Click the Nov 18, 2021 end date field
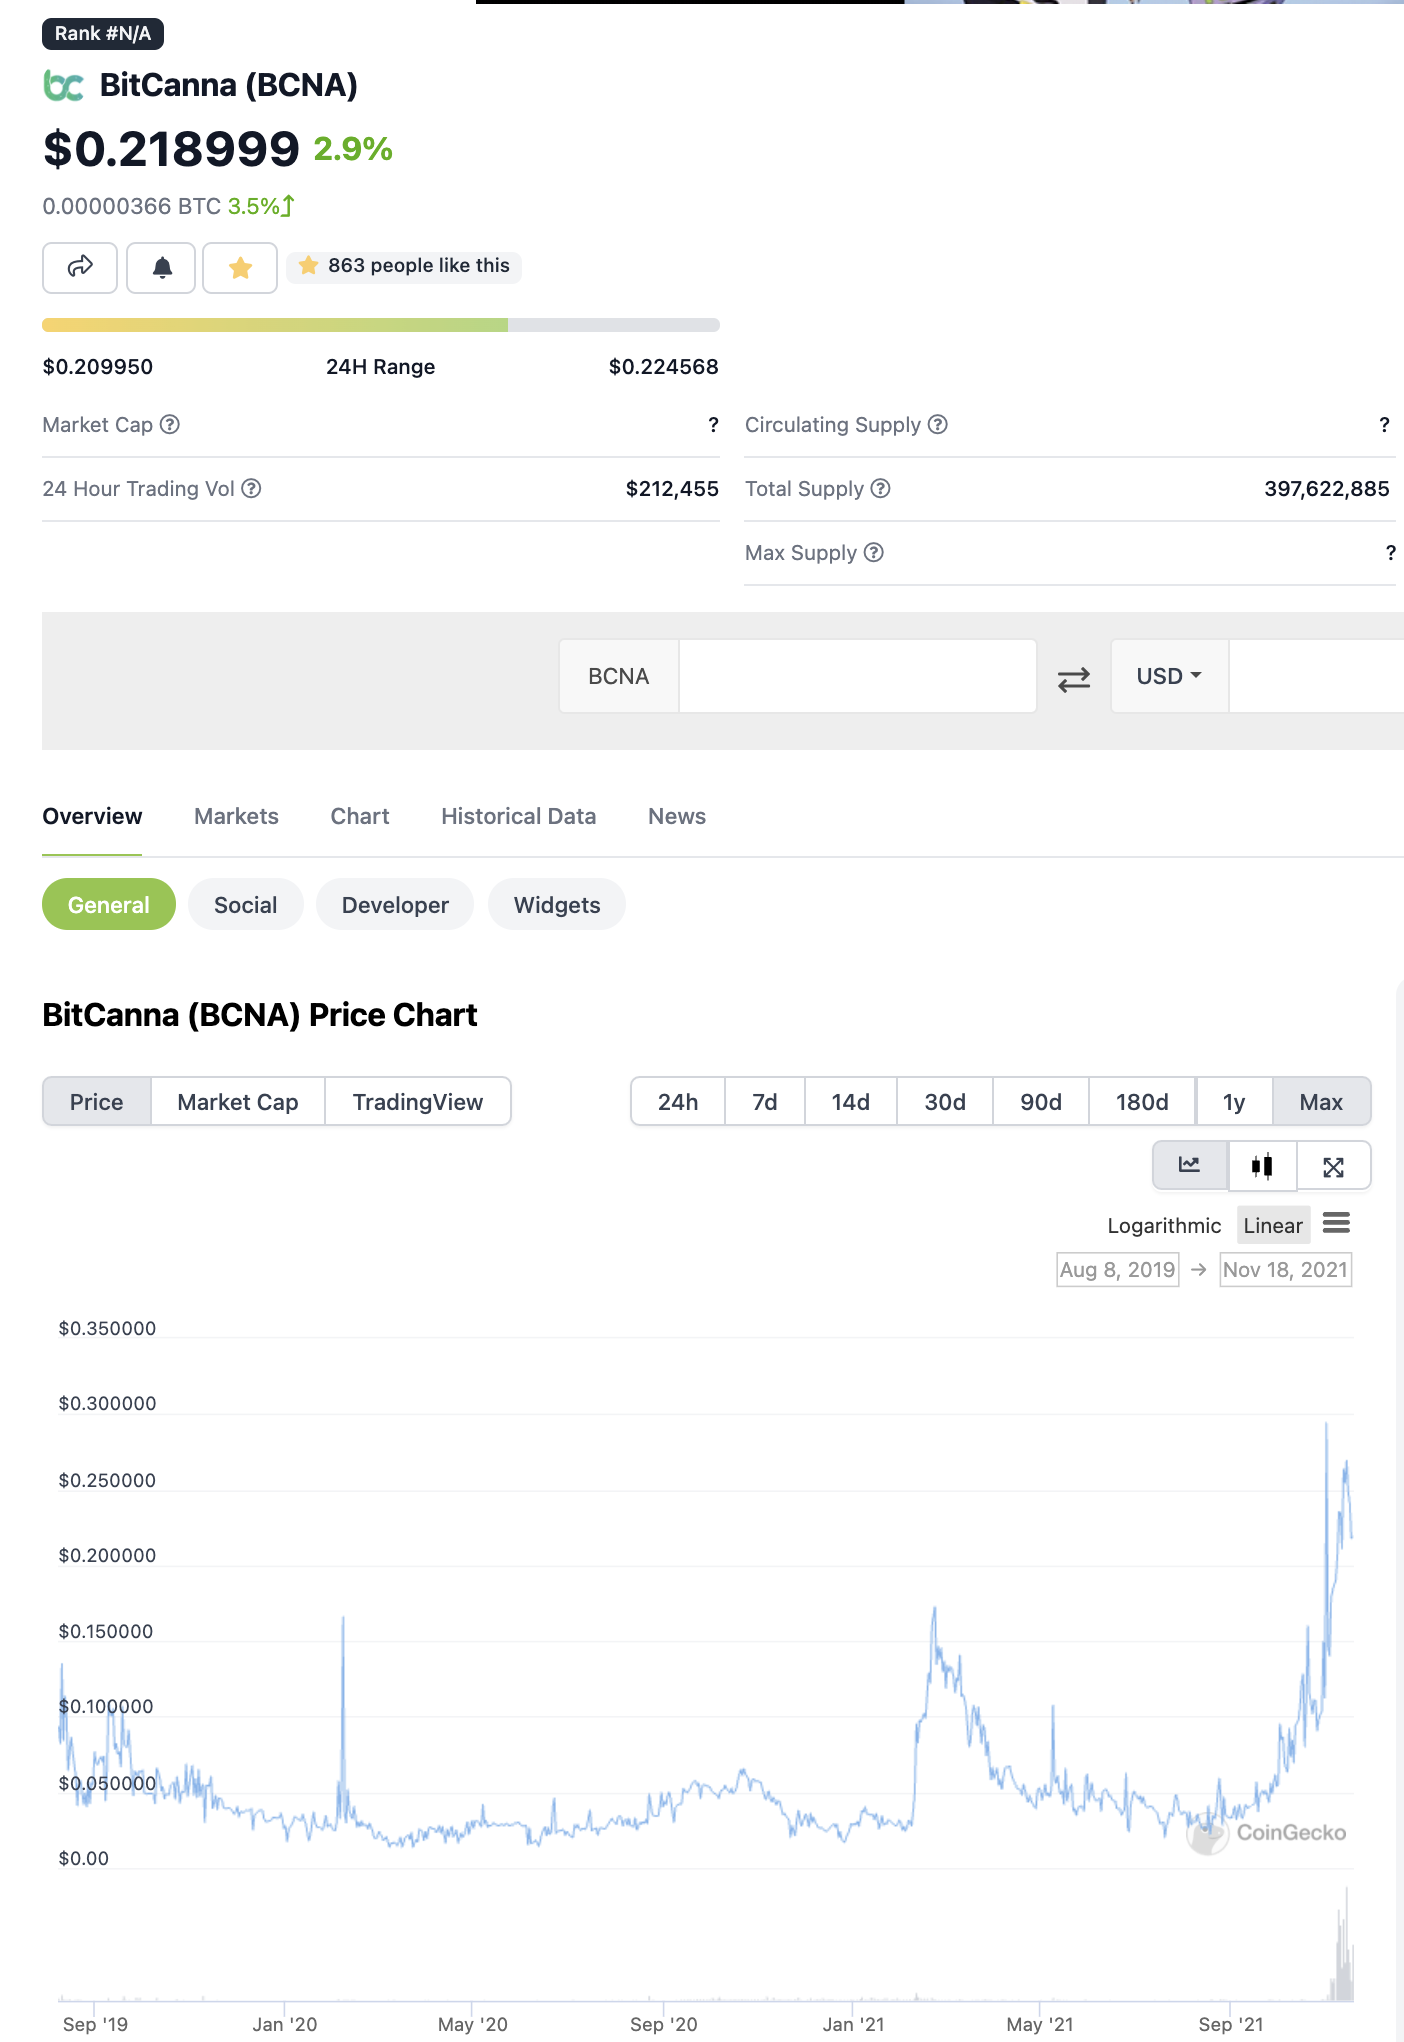 tap(1286, 1270)
